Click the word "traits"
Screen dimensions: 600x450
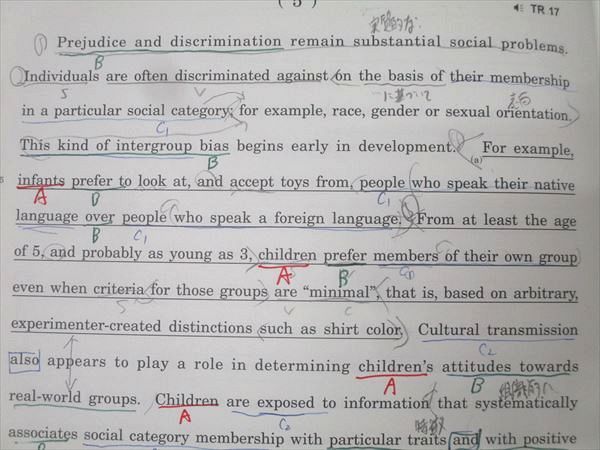tap(429, 440)
